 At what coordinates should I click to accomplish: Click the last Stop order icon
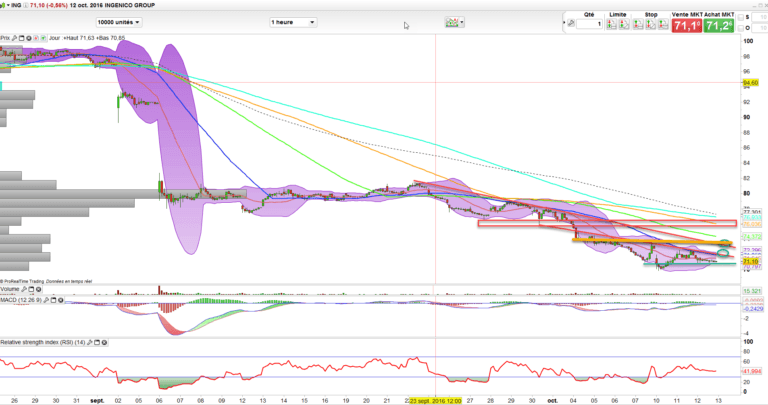pyautogui.click(x=661, y=24)
